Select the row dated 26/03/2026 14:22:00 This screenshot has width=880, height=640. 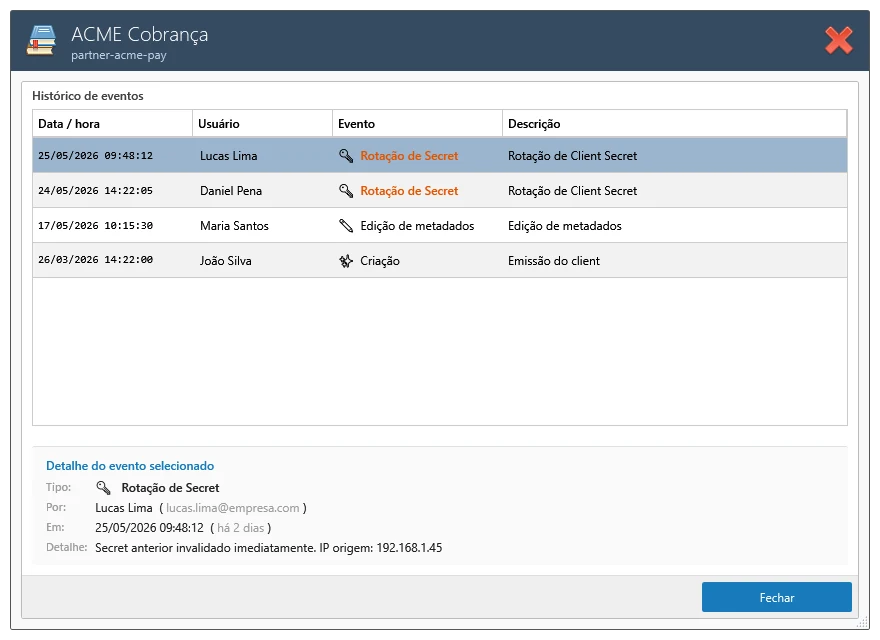pyautogui.click(x=440, y=260)
